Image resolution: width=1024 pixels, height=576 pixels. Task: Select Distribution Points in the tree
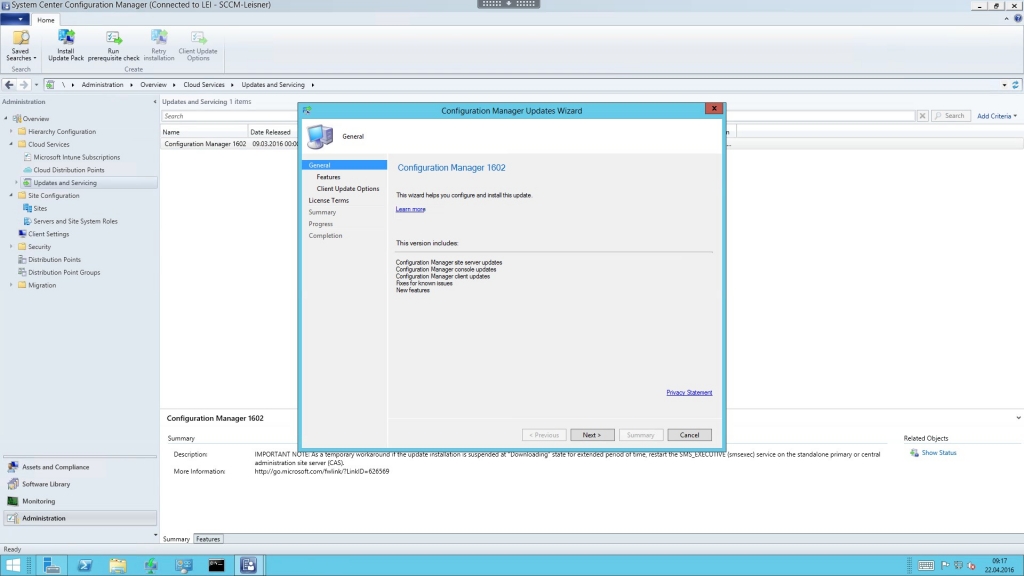click(54, 260)
